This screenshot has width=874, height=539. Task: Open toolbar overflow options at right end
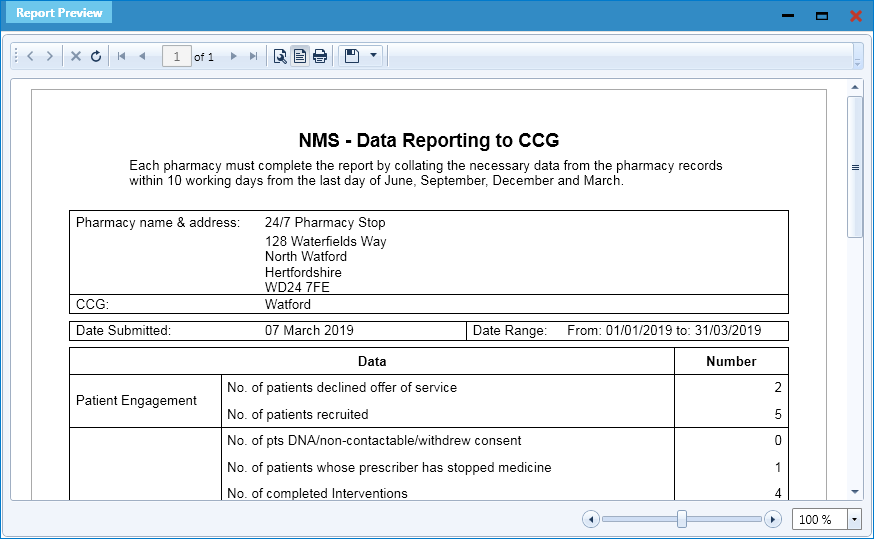point(857,57)
